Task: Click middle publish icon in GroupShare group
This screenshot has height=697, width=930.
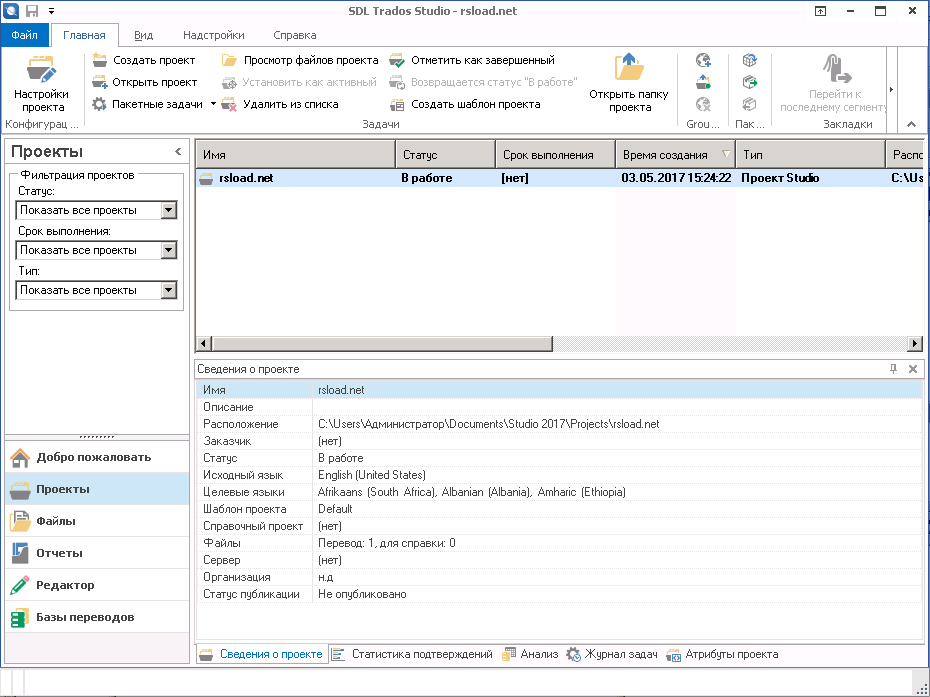Action: 703,82
